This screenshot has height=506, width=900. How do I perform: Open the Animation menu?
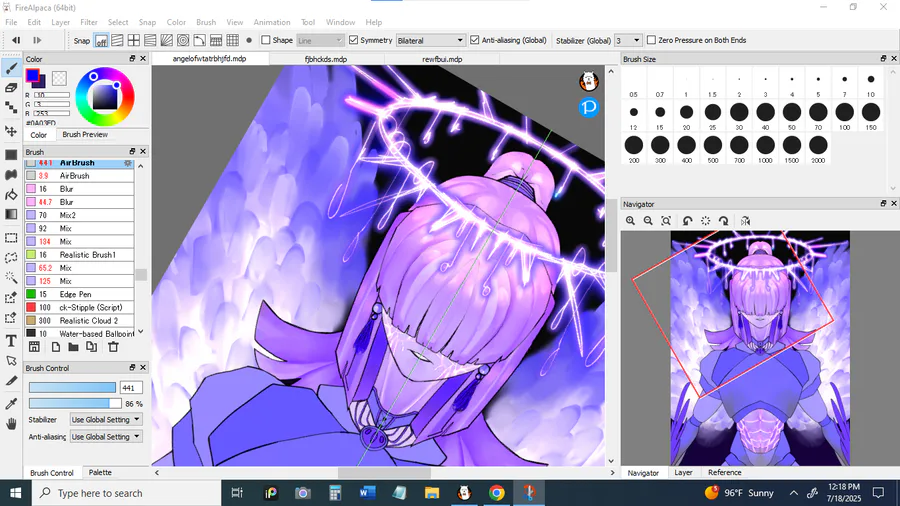coord(271,22)
